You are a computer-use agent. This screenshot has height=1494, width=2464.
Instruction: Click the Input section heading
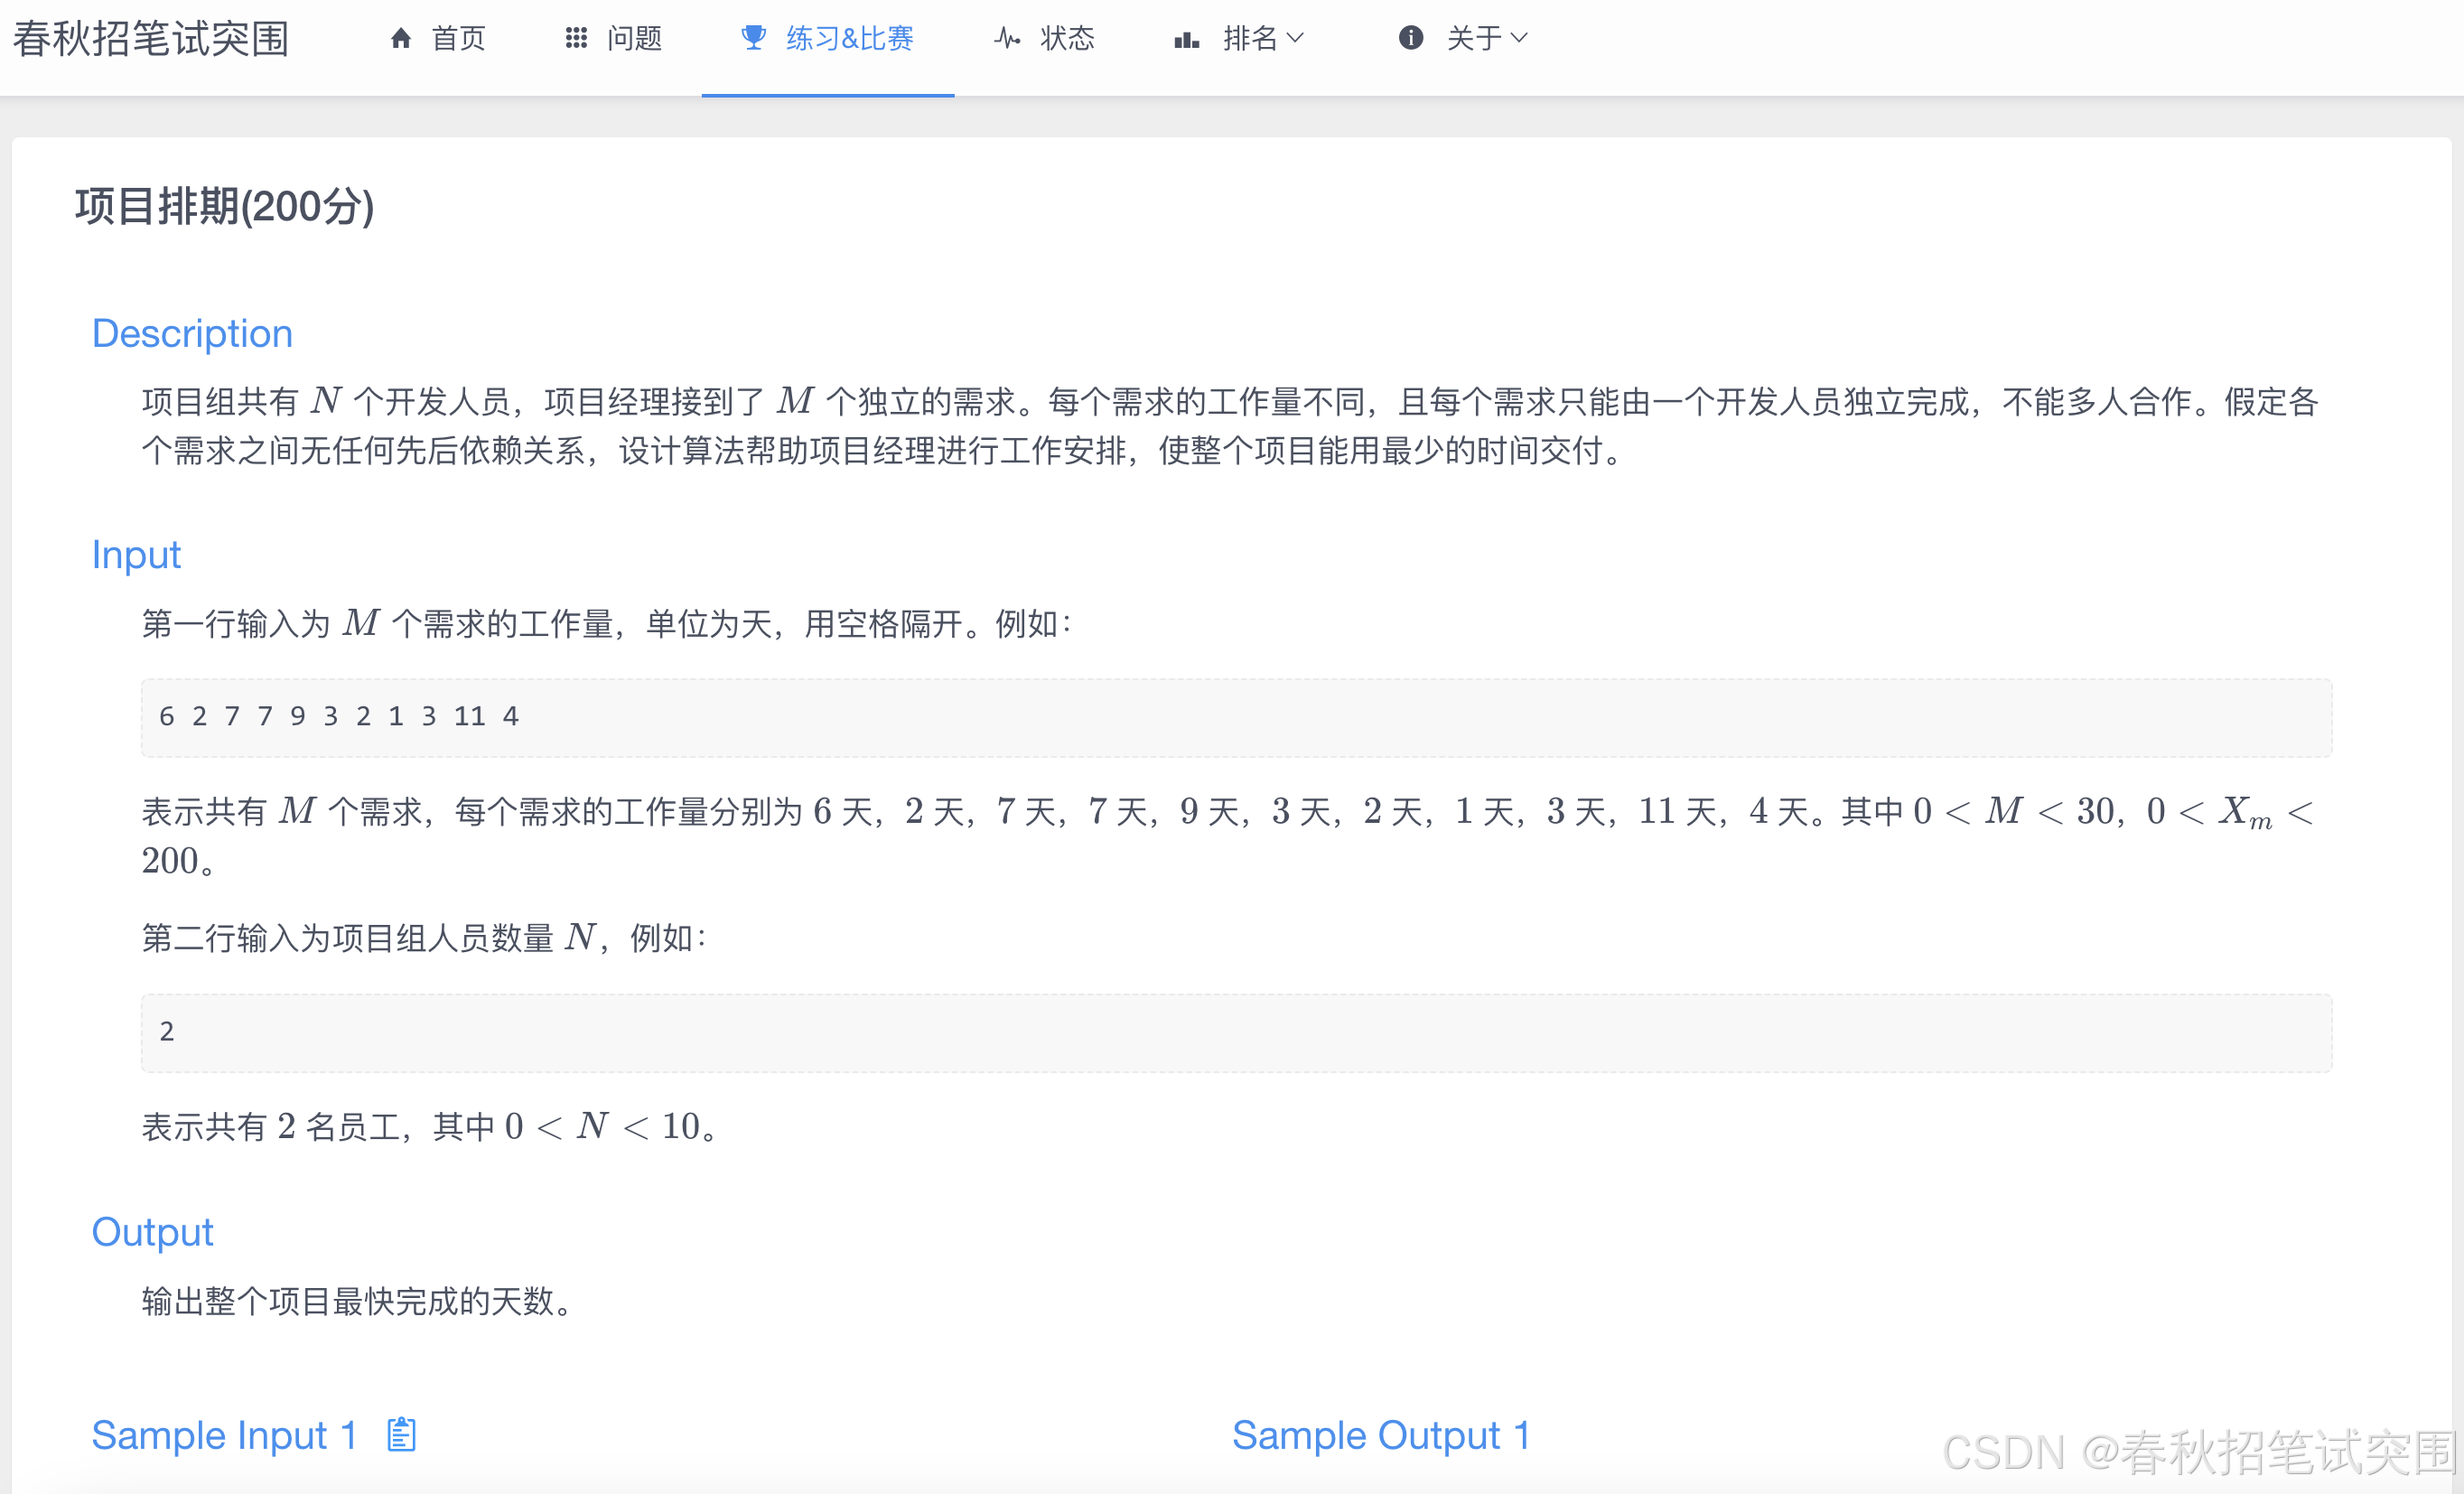136,555
